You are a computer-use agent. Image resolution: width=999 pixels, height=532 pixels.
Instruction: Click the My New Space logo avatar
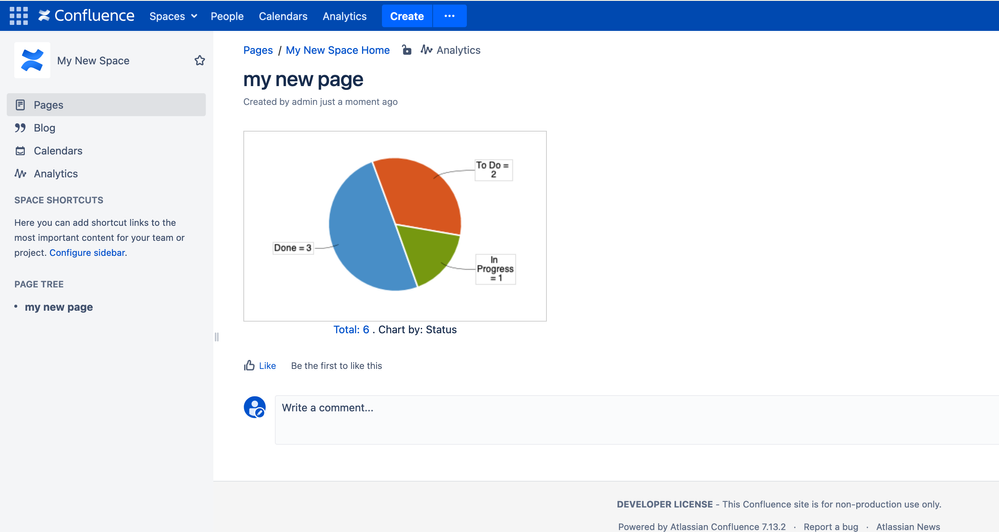coord(32,61)
